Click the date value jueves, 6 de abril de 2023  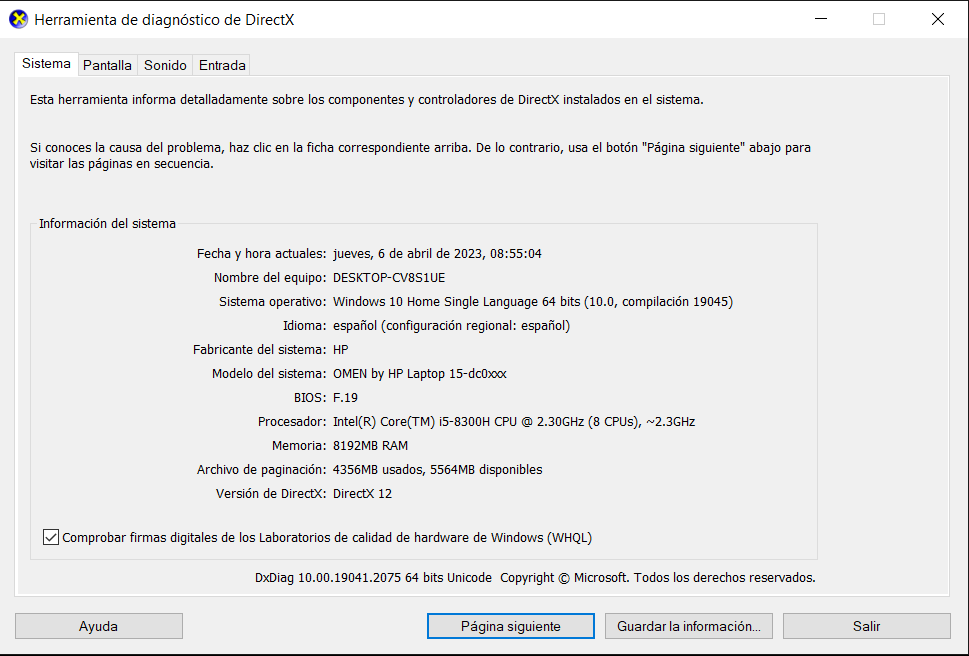tap(437, 254)
